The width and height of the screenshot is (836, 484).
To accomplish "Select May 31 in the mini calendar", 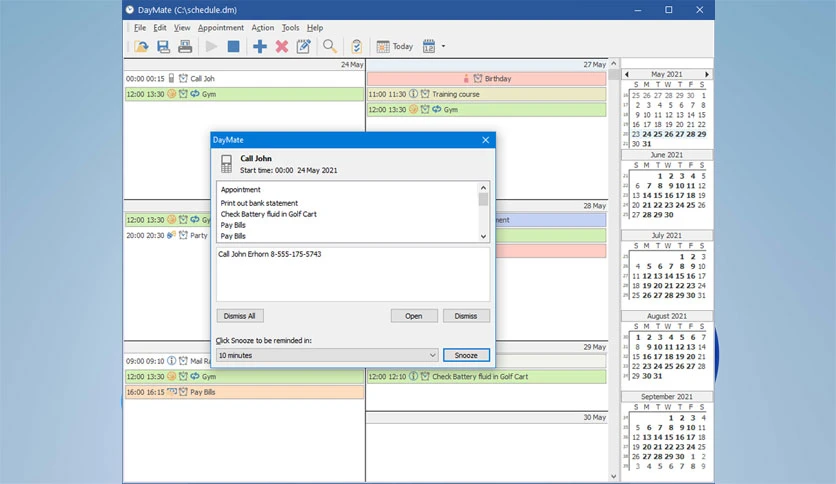I will [x=647, y=144].
